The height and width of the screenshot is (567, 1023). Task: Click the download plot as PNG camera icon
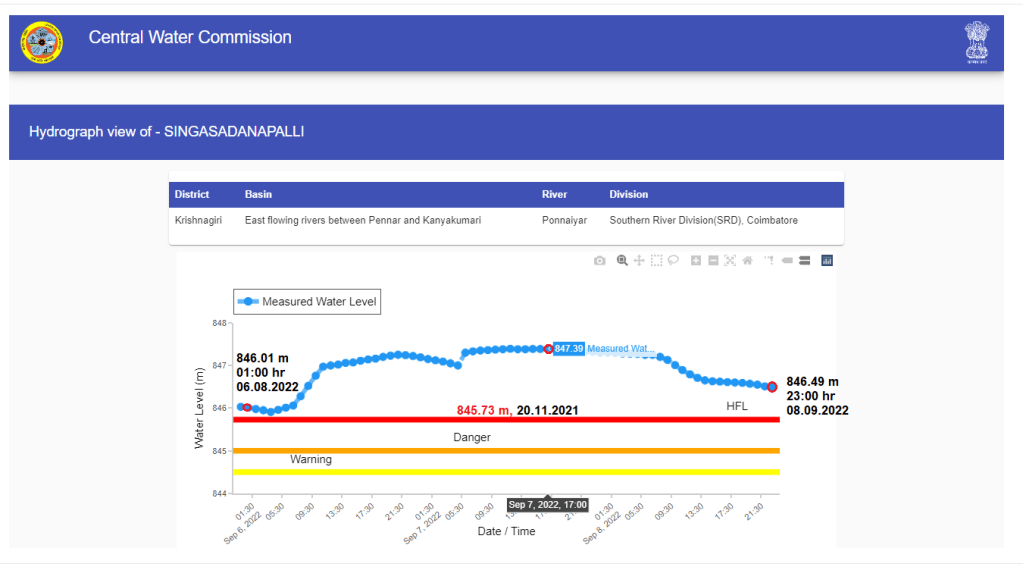tap(599, 261)
